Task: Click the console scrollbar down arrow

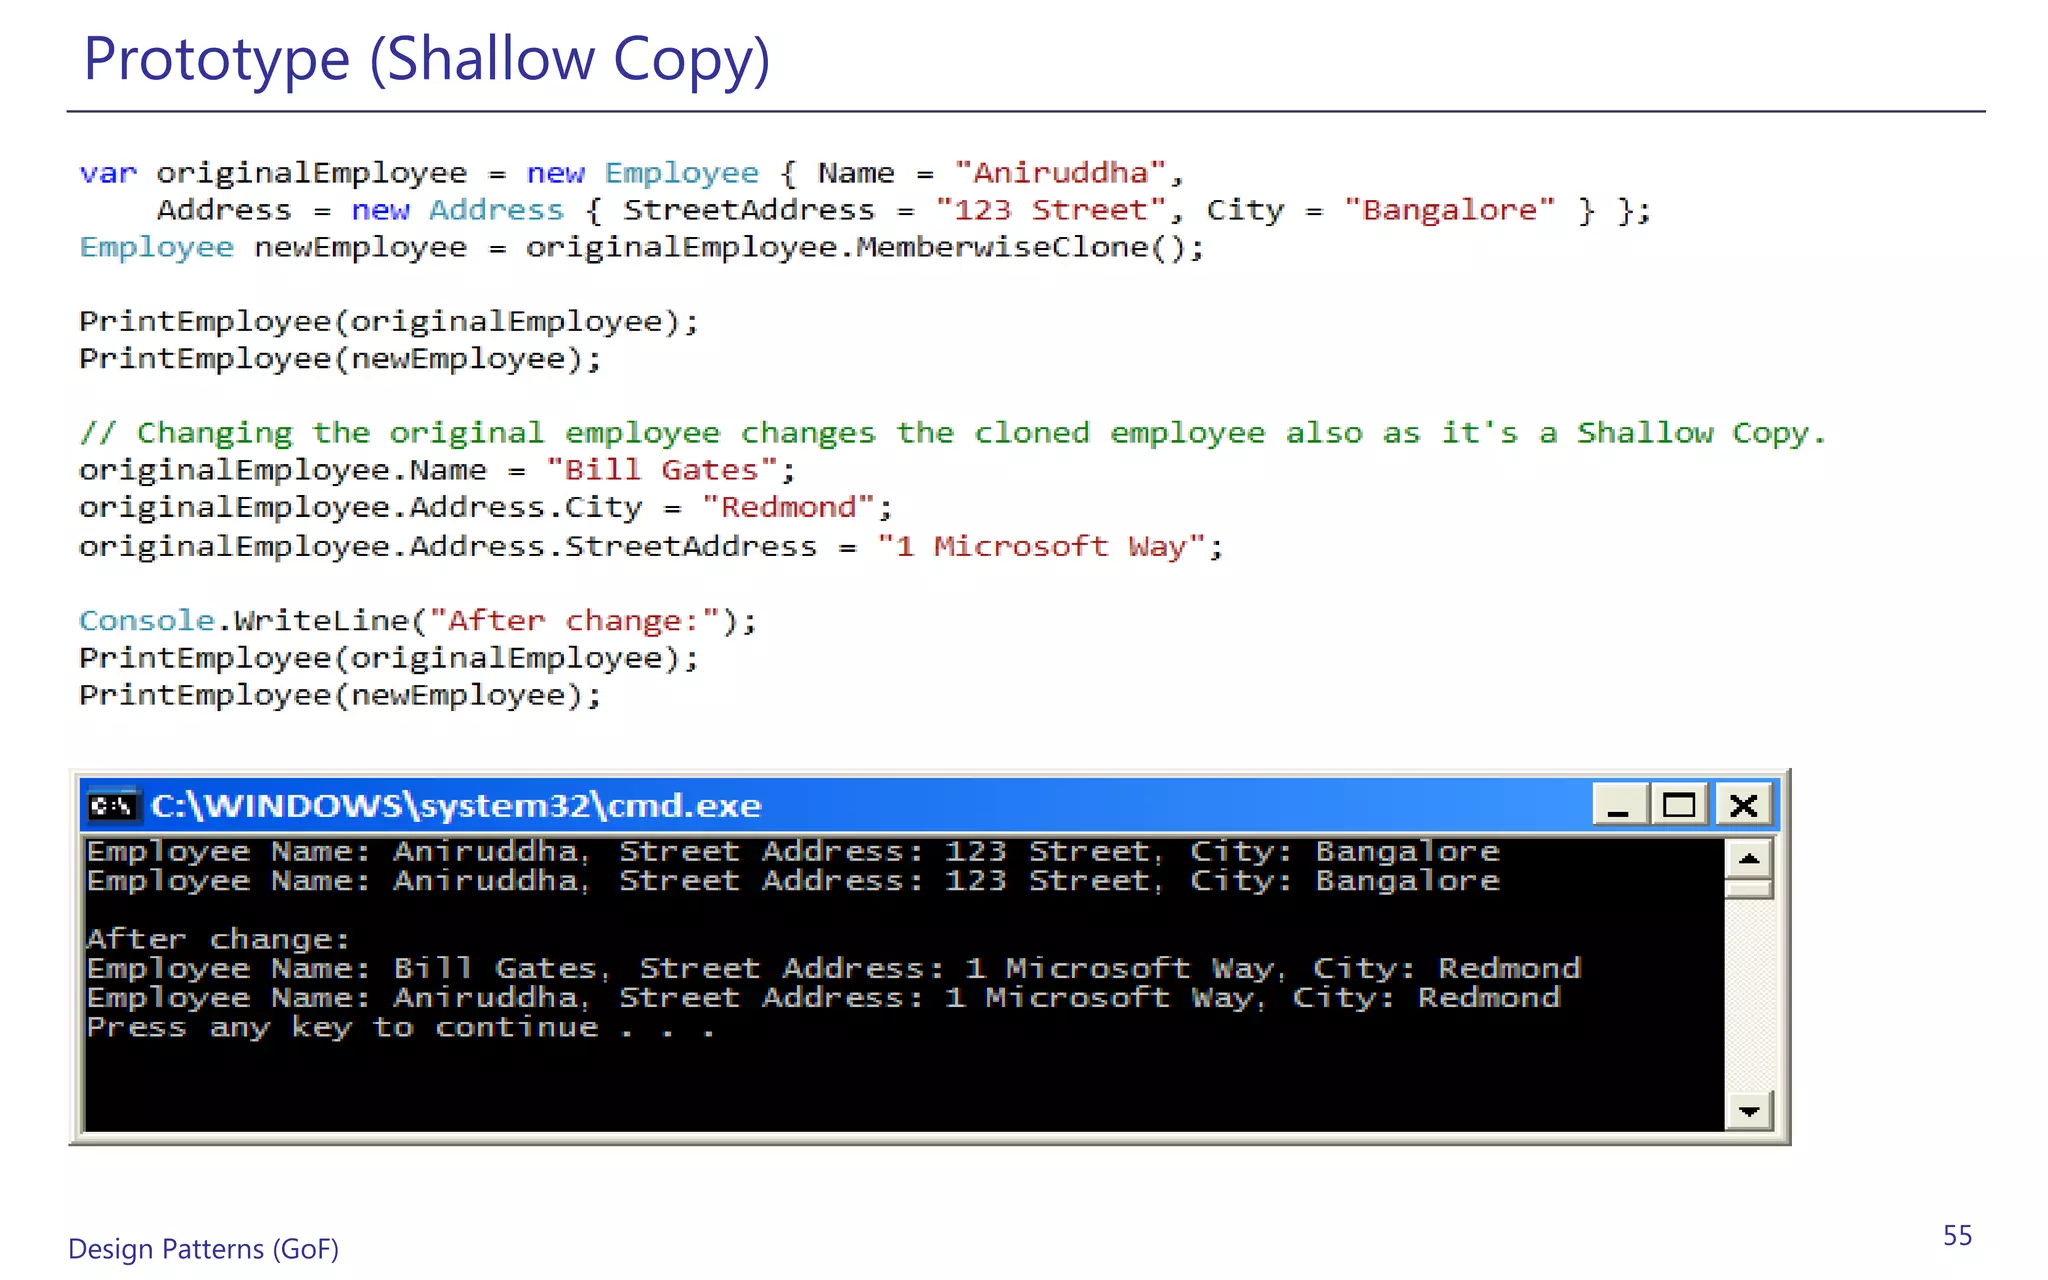Action: click(1749, 1111)
